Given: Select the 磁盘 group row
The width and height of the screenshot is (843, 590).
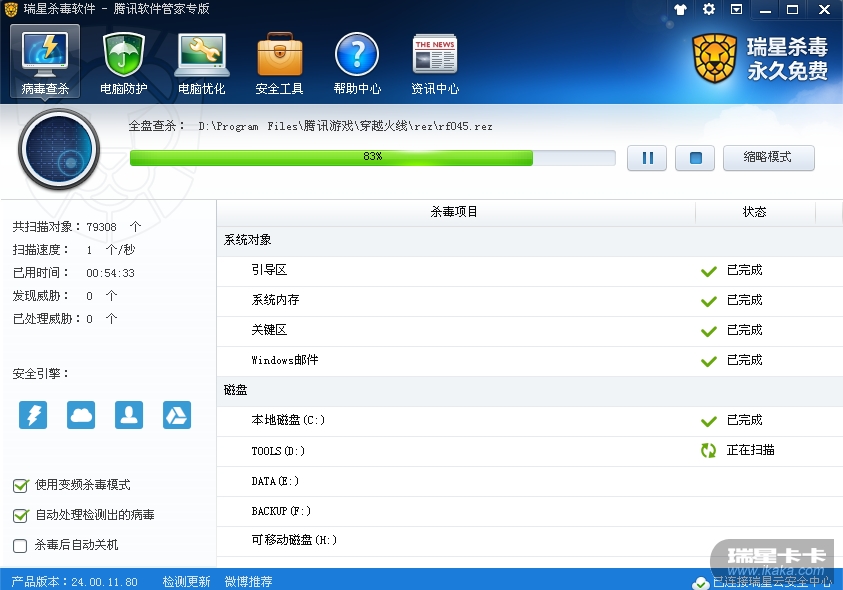Looking at the screenshot, I should pos(530,391).
